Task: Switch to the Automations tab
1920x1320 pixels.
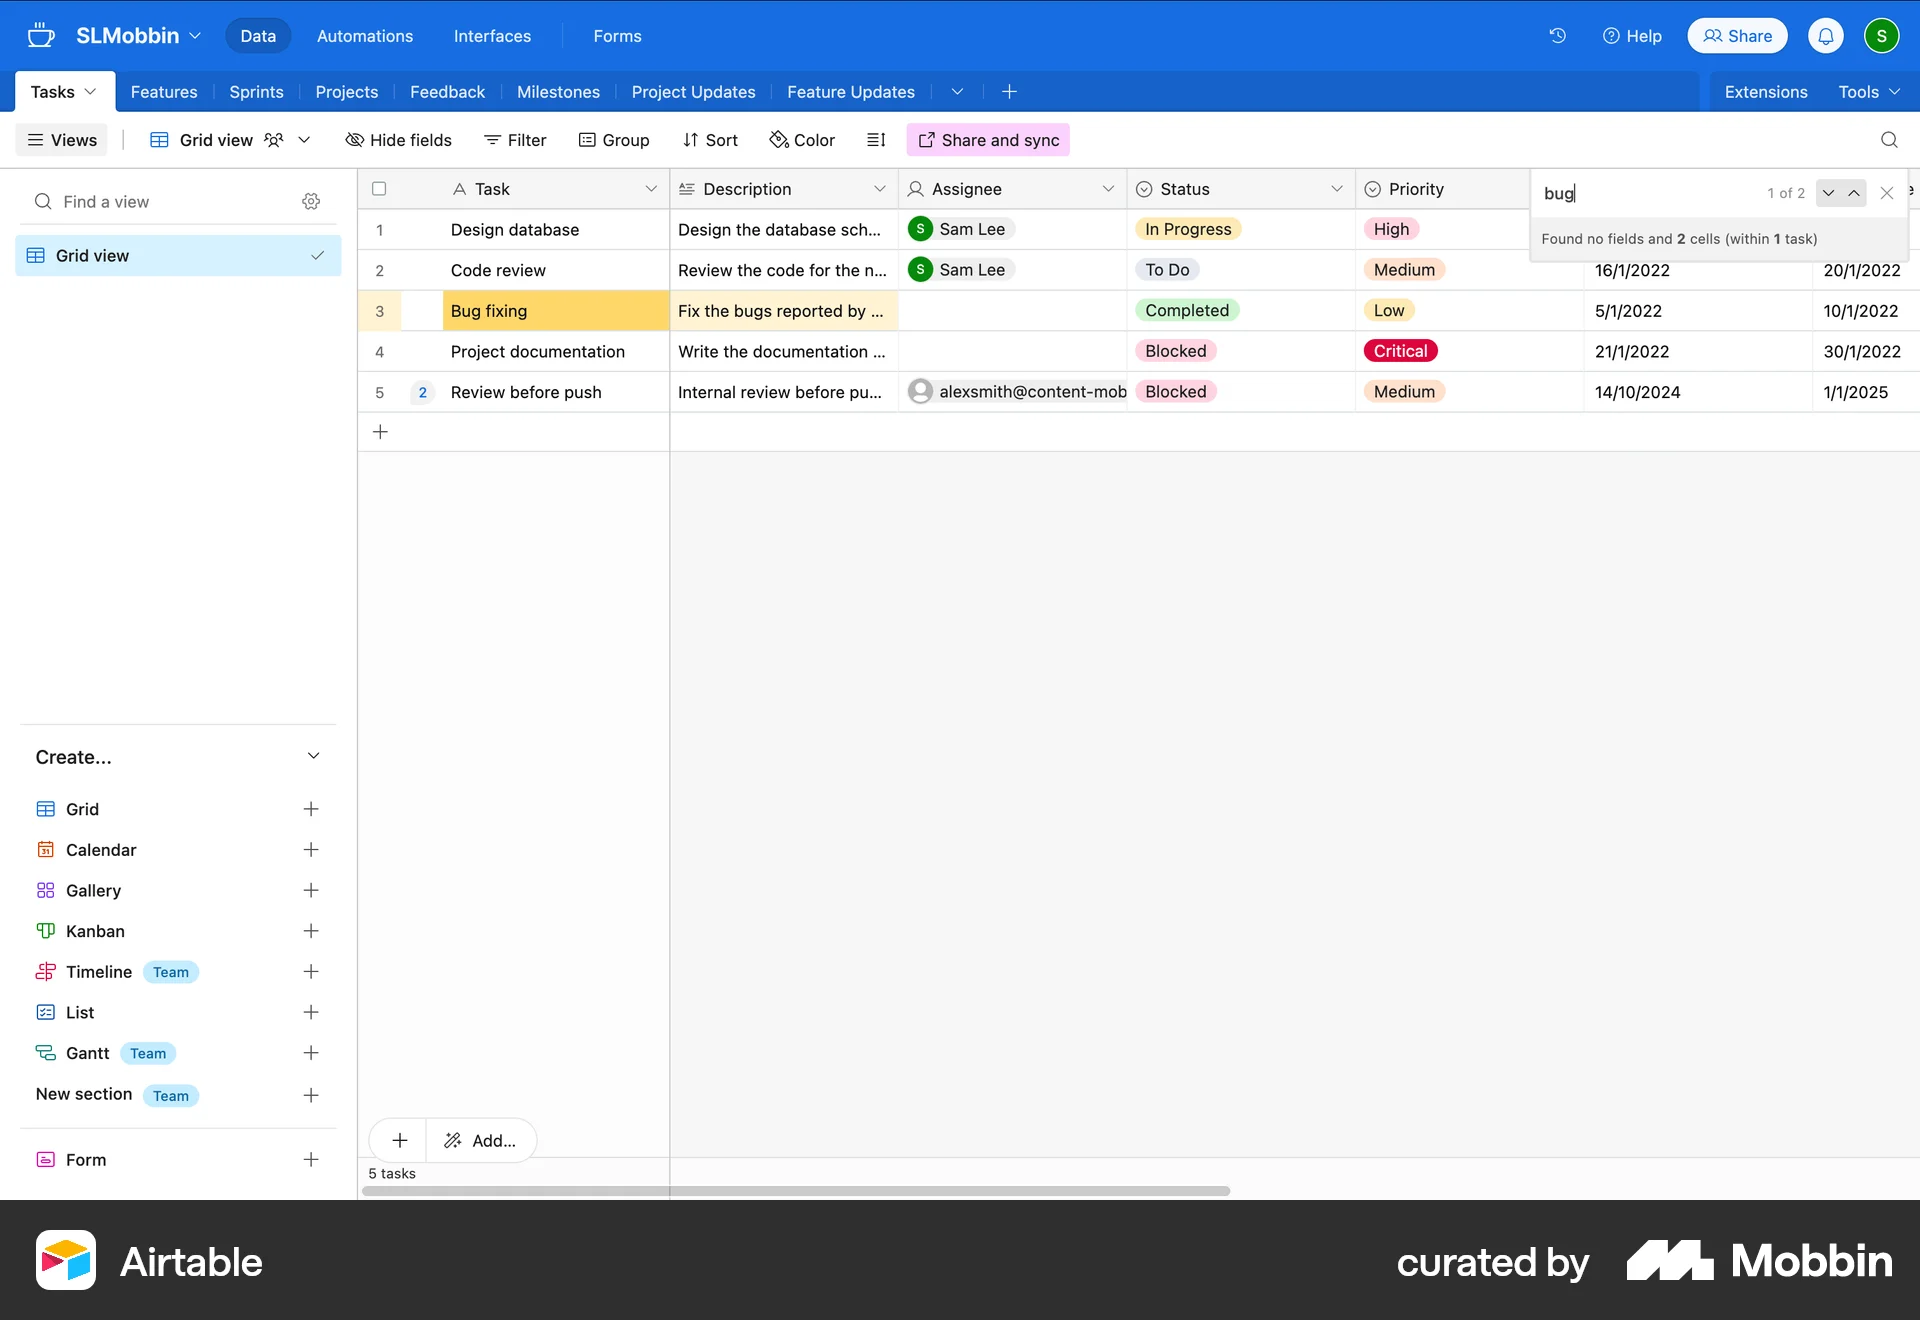Action: coord(364,36)
